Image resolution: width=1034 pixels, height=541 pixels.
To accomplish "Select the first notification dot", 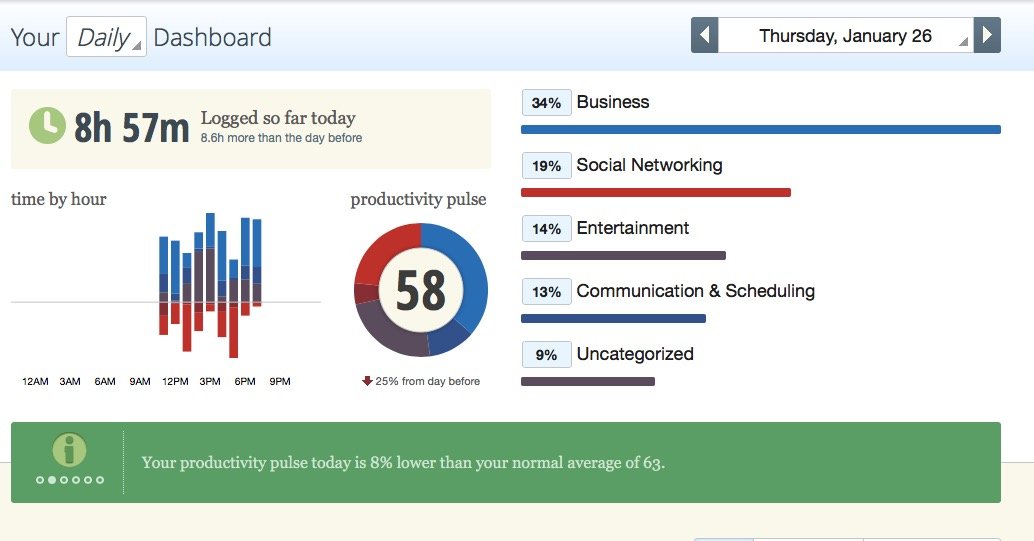I will tap(40, 480).
